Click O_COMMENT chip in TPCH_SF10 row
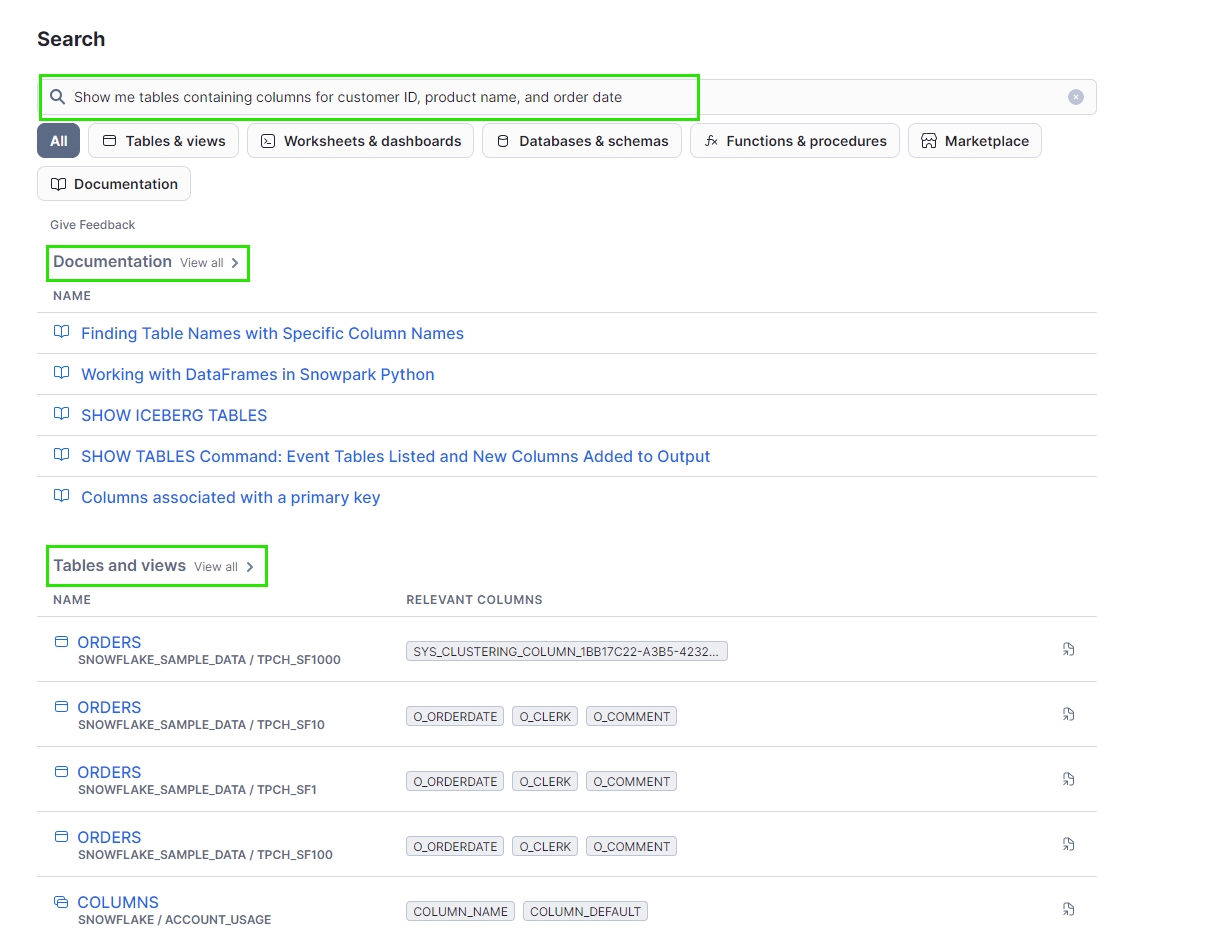 point(631,716)
